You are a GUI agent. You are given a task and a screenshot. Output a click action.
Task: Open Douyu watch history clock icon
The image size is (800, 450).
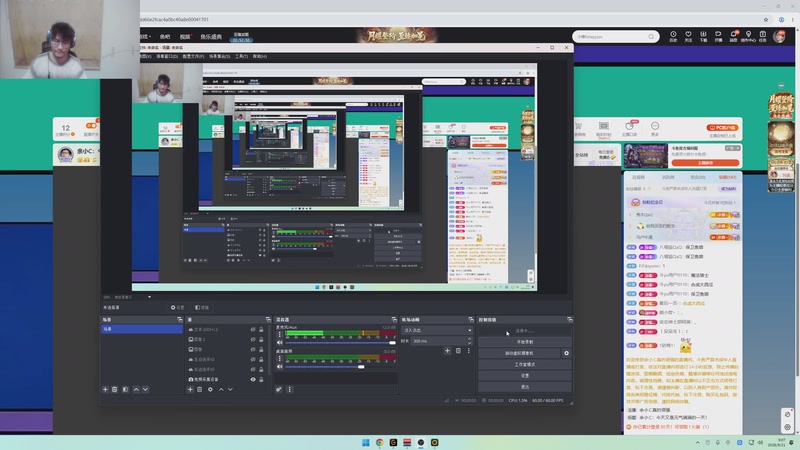click(x=673, y=36)
